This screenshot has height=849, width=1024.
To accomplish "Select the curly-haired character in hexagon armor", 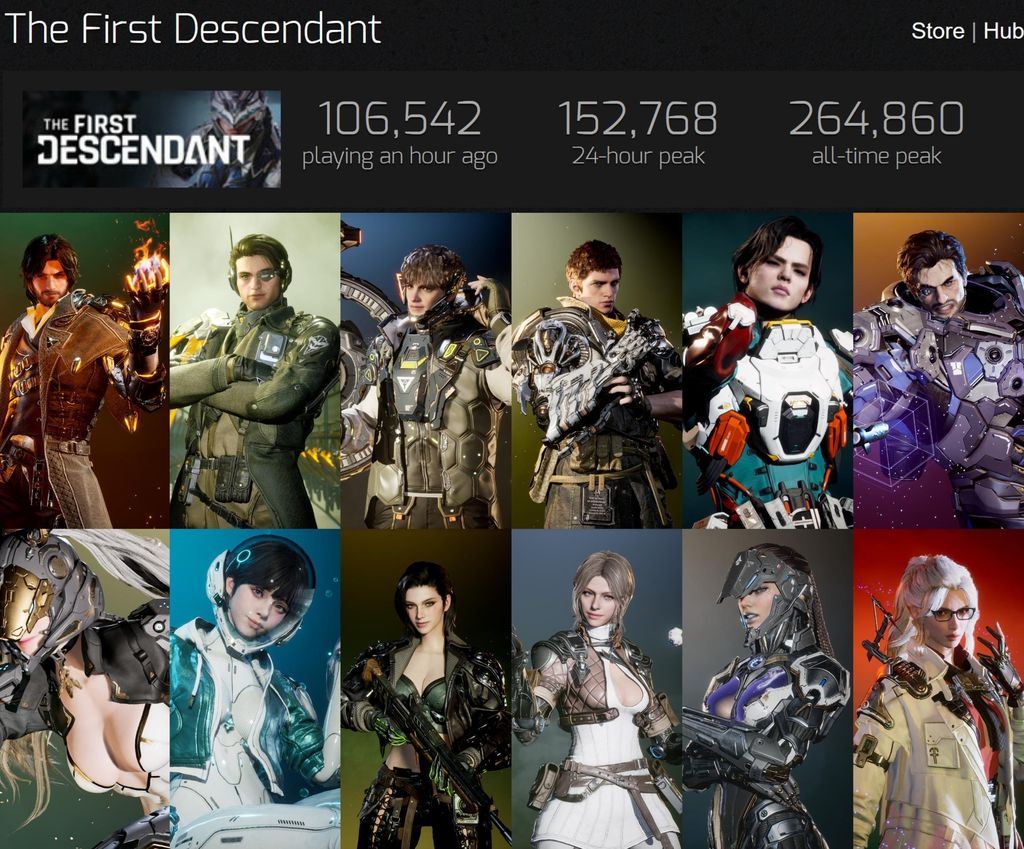I will 426,370.
